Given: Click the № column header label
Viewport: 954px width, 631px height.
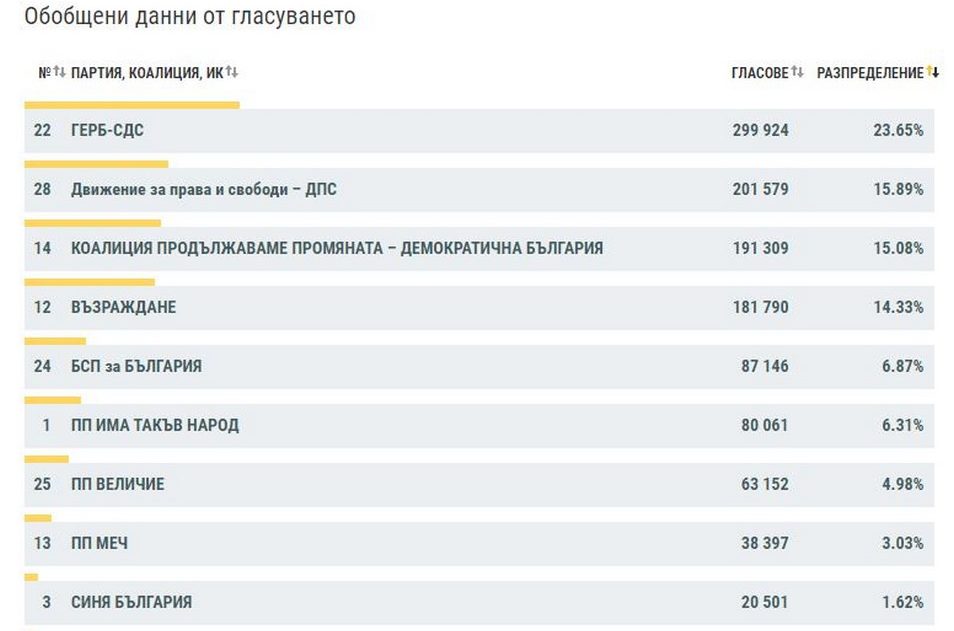Looking at the screenshot, I should coord(44,73).
